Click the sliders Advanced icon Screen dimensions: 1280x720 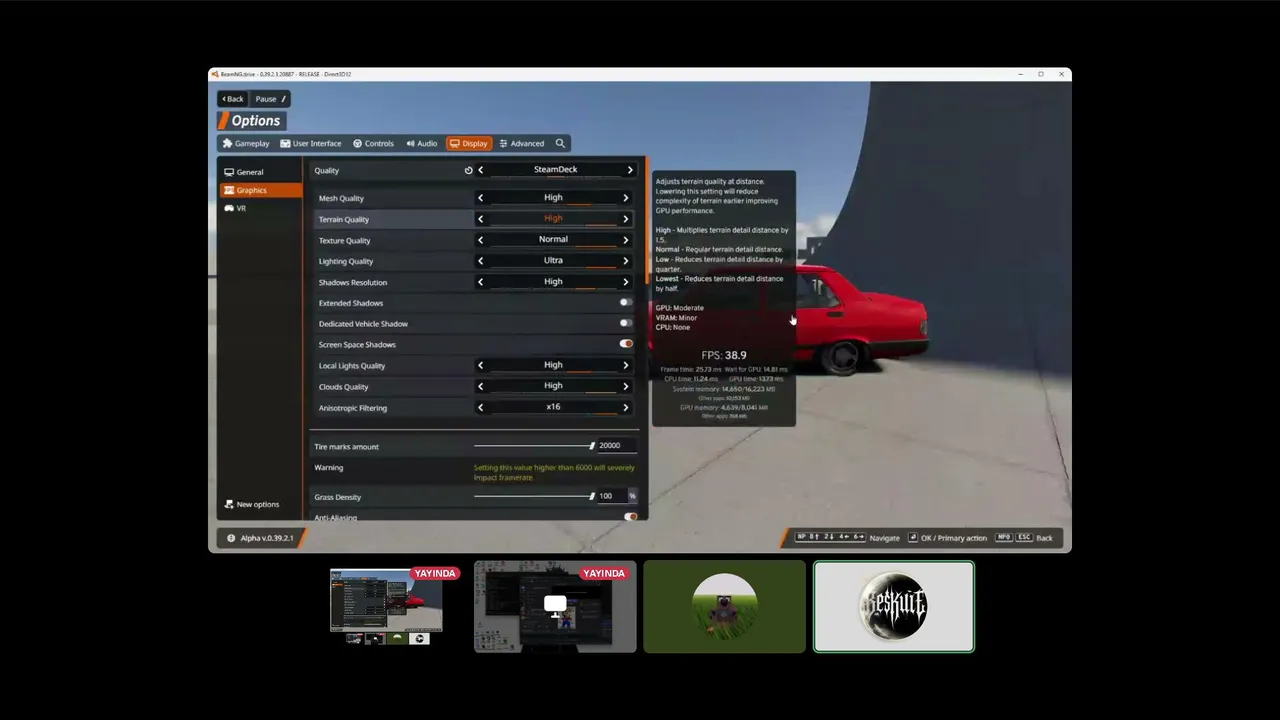(x=503, y=143)
